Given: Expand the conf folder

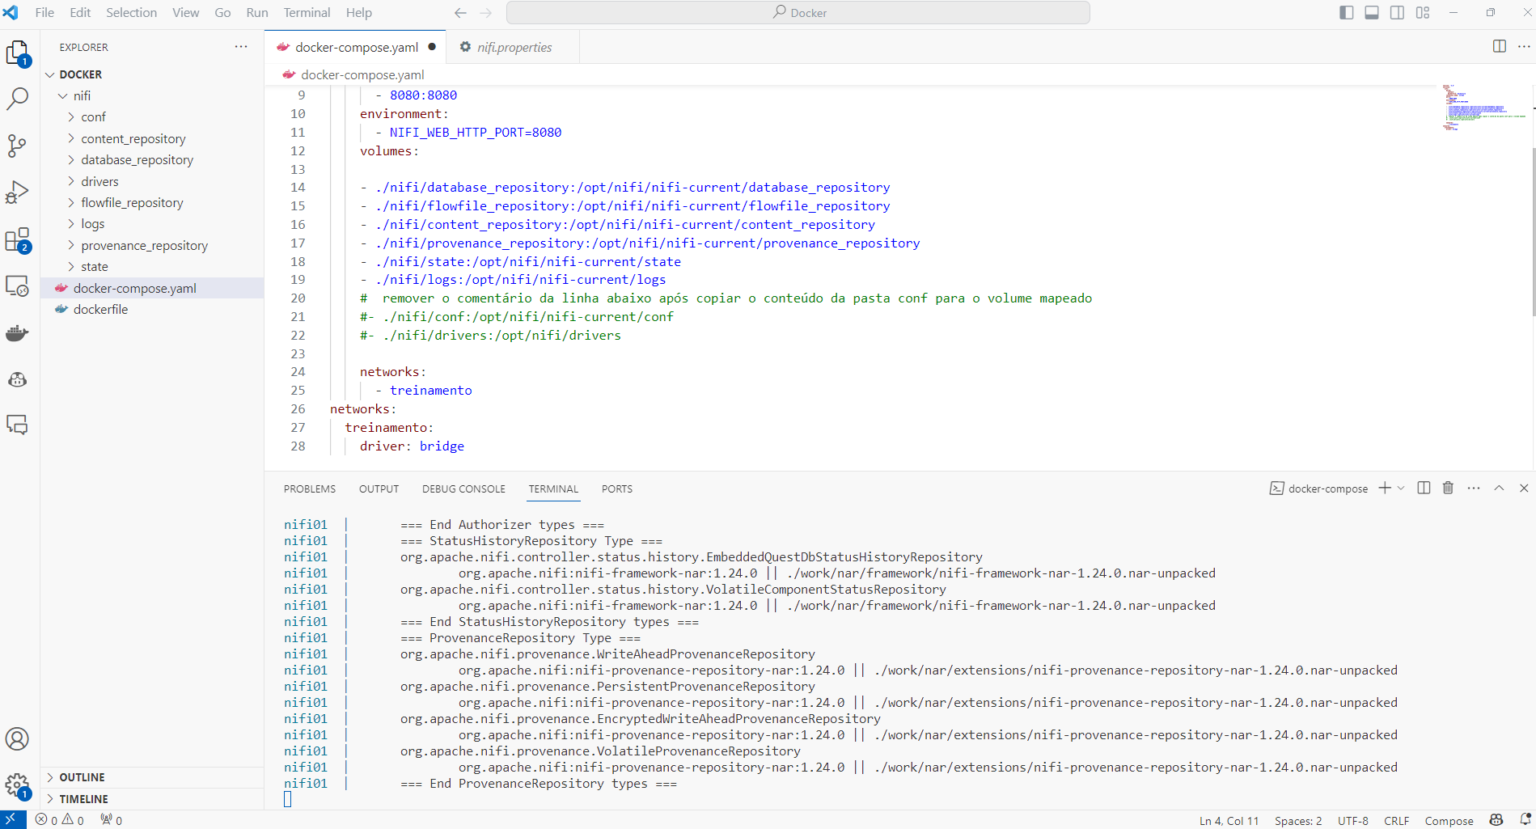Looking at the screenshot, I should tap(93, 117).
